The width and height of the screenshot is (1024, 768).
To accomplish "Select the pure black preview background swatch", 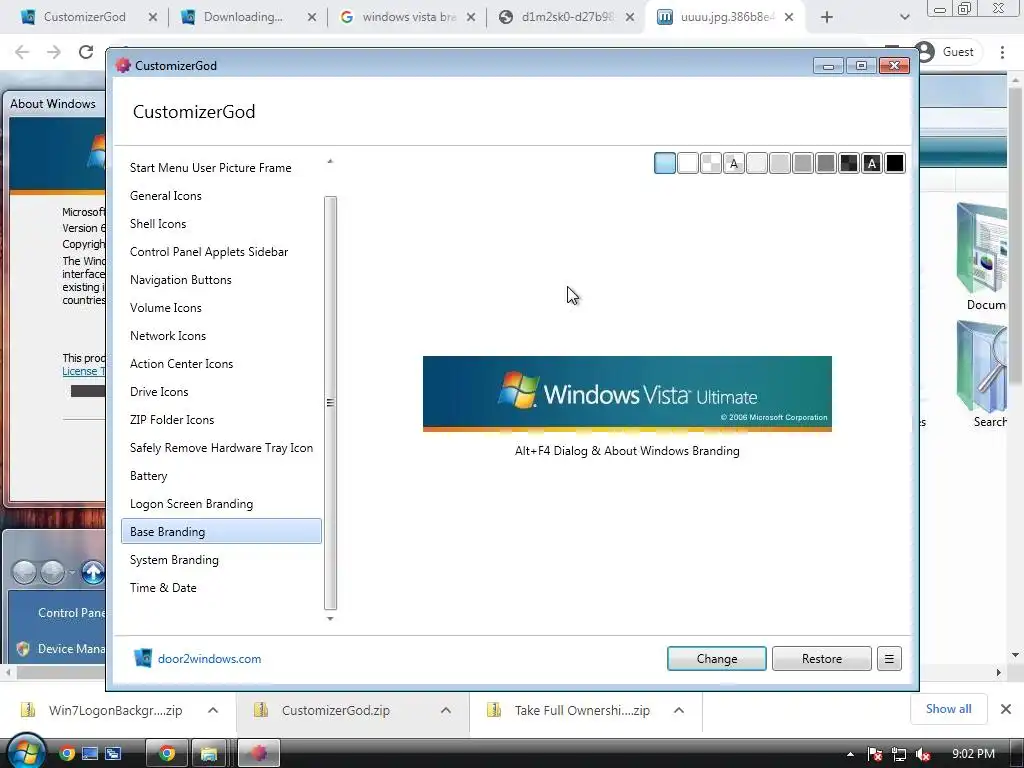I will pos(895,163).
